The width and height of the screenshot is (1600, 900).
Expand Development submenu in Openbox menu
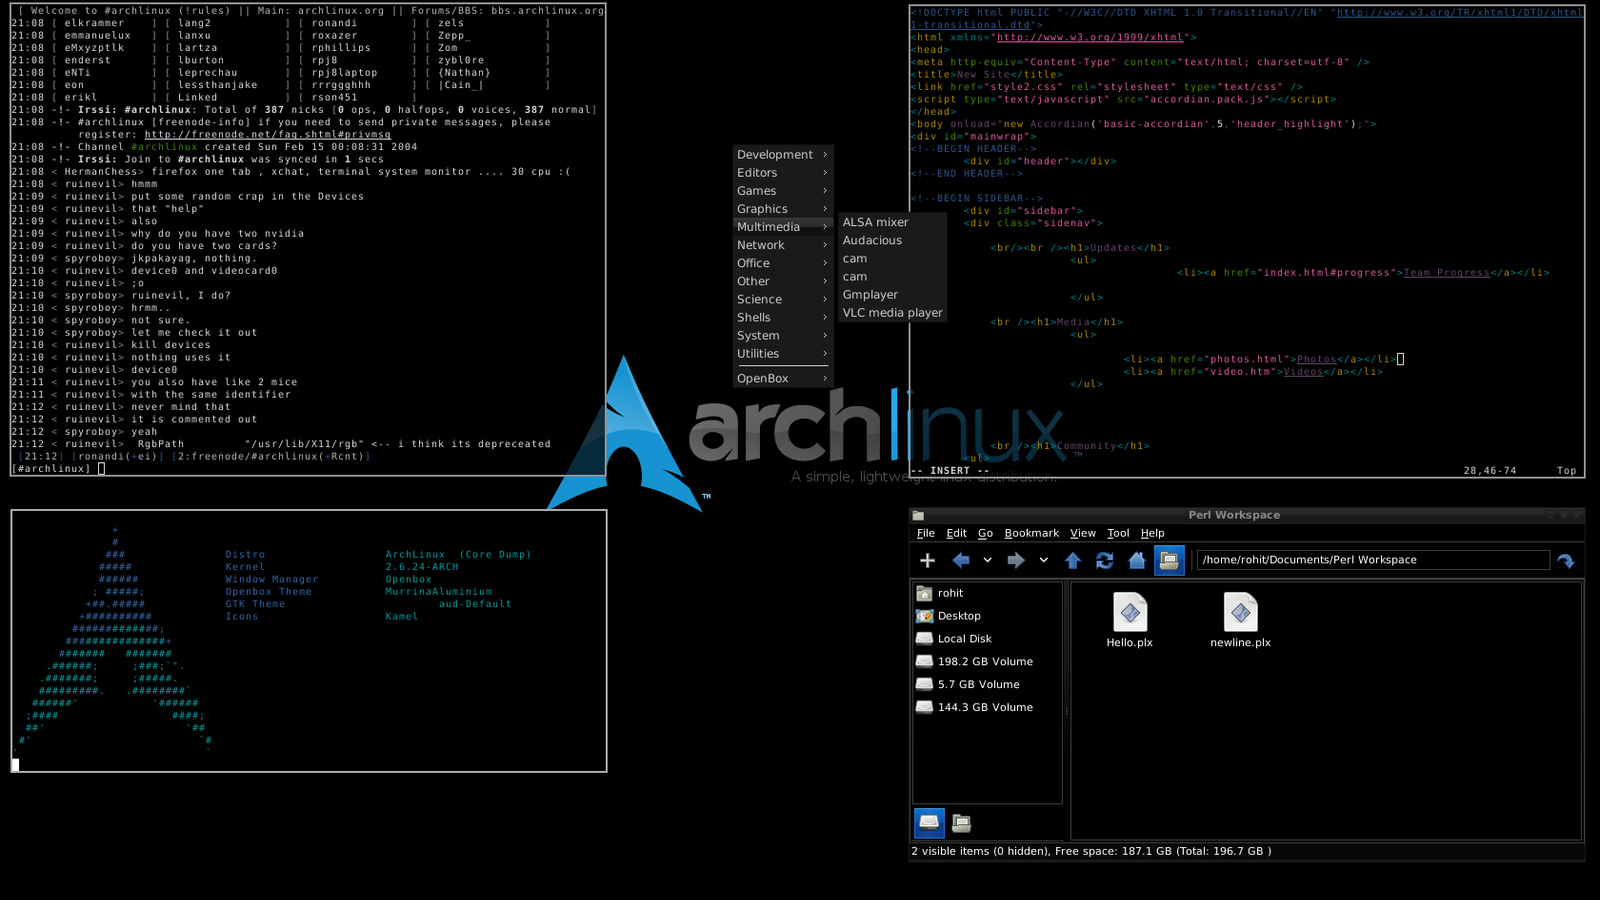pos(782,155)
